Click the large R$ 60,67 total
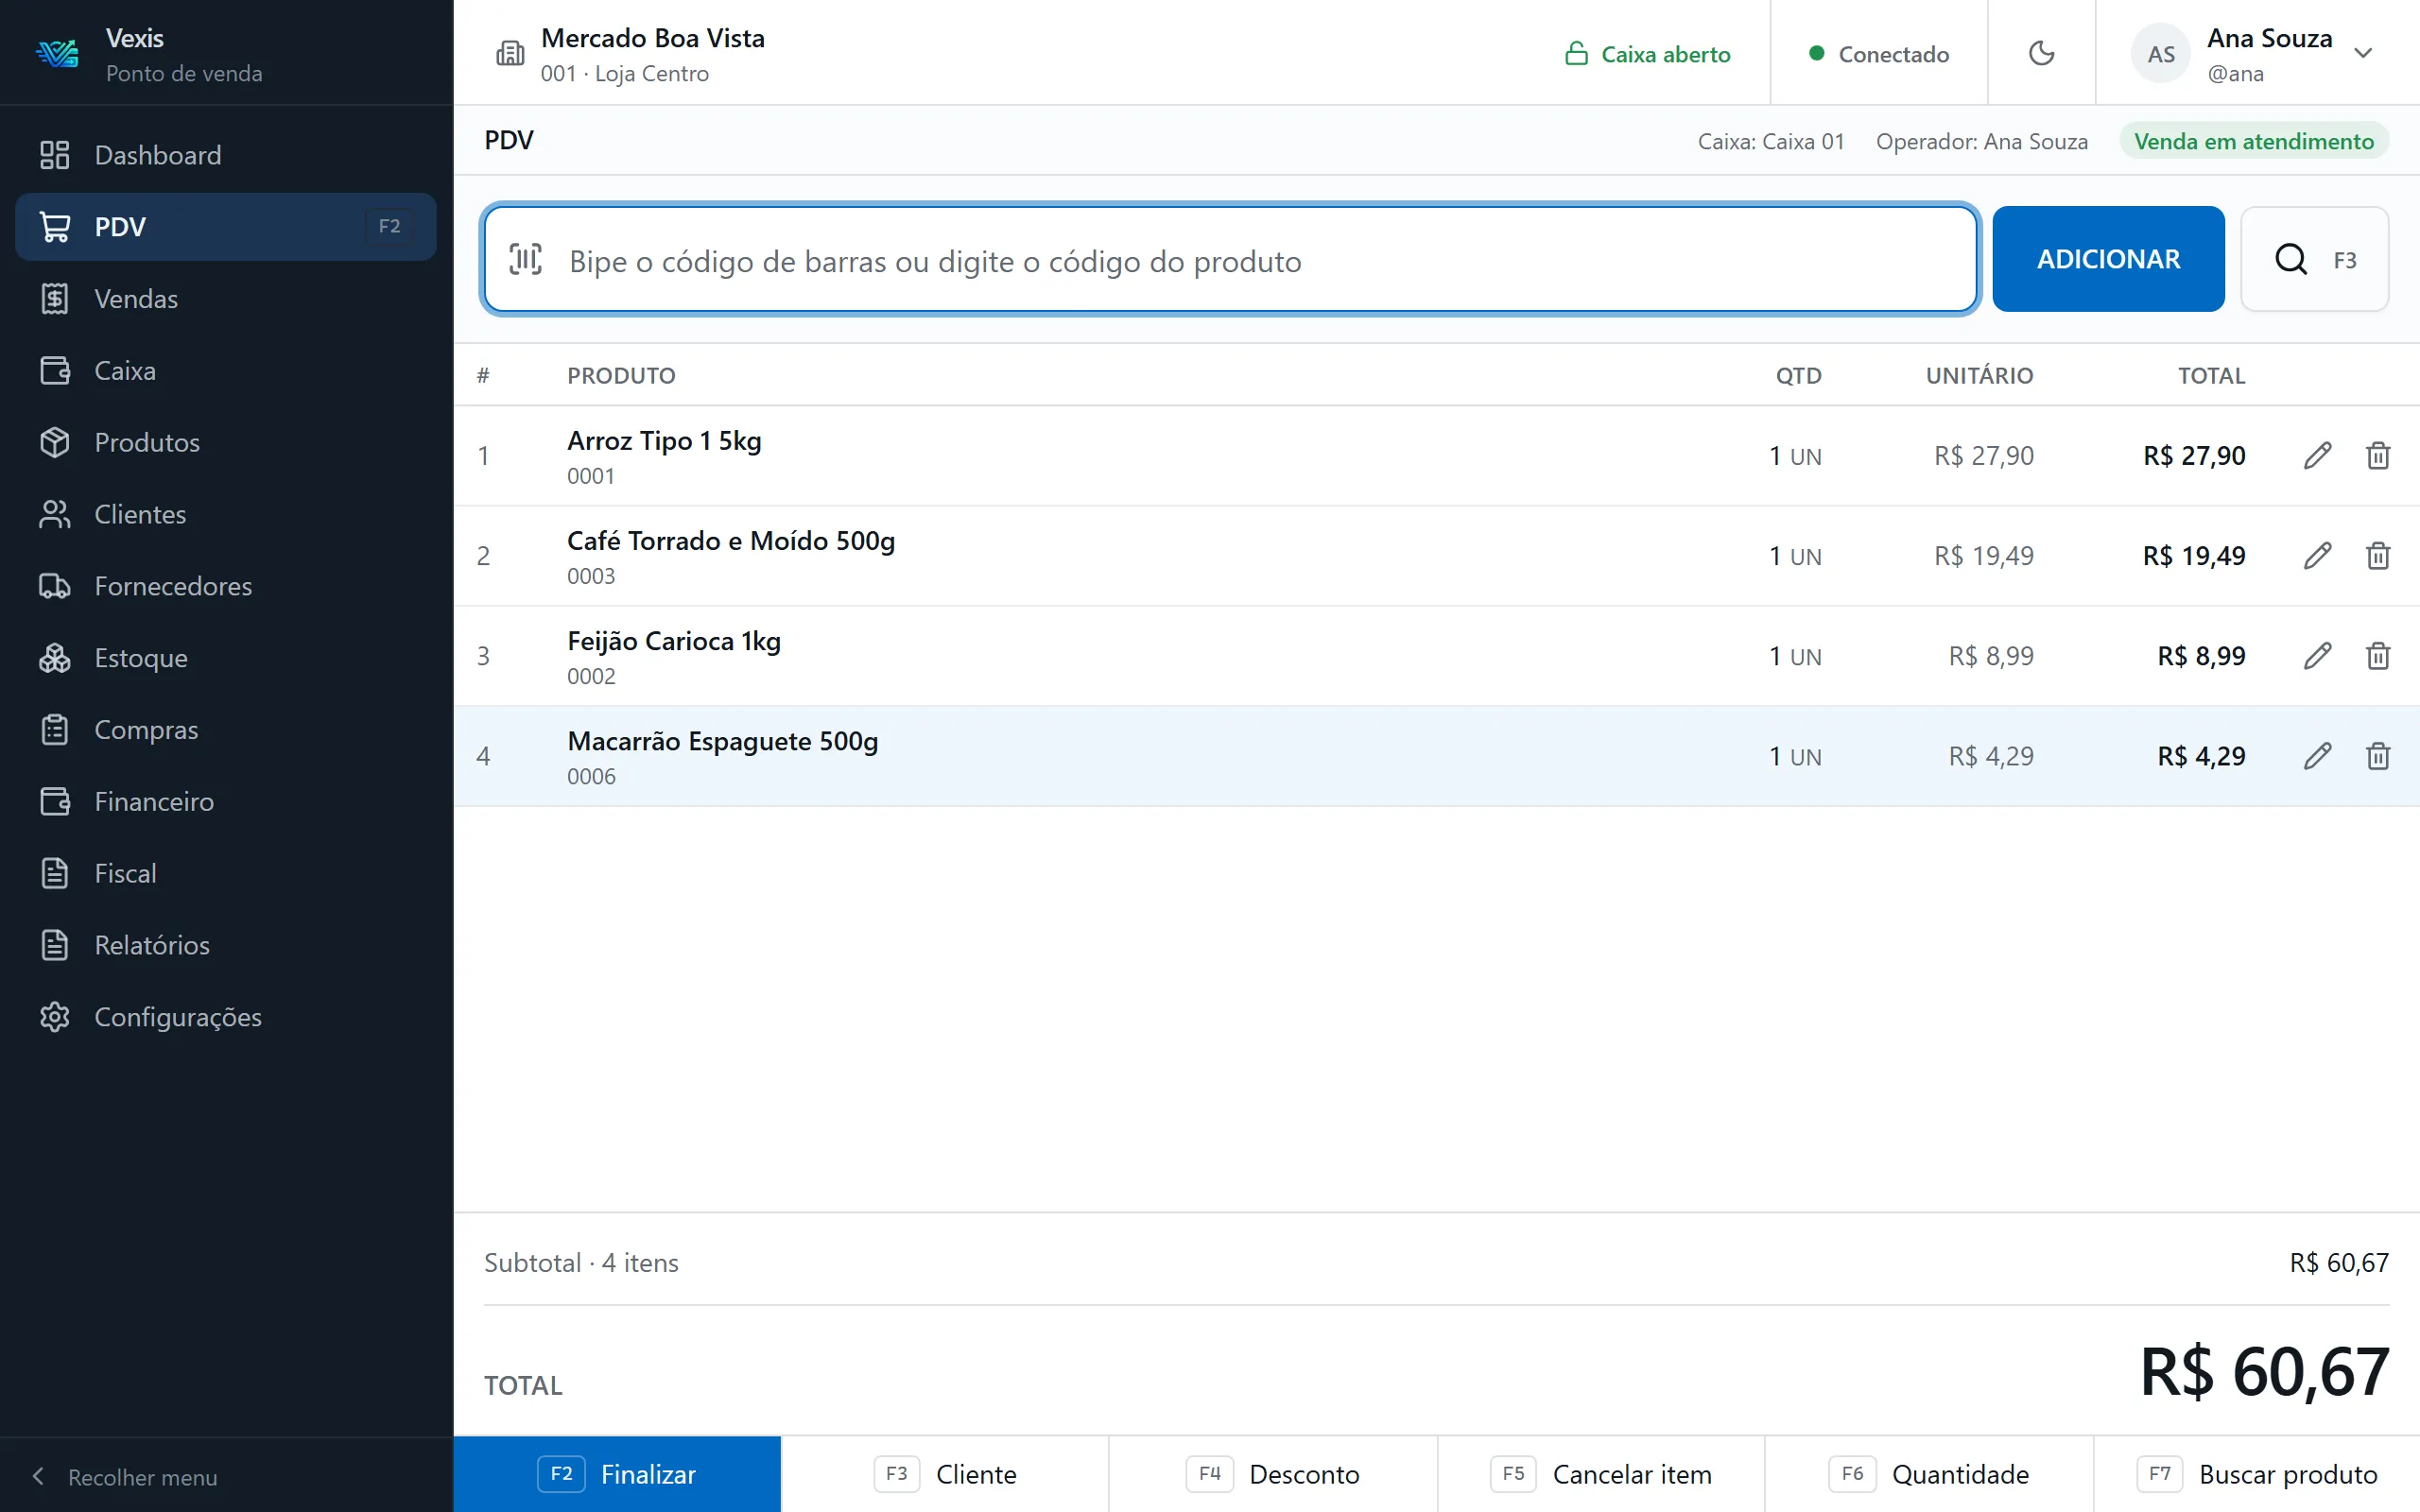 click(x=2264, y=1372)
